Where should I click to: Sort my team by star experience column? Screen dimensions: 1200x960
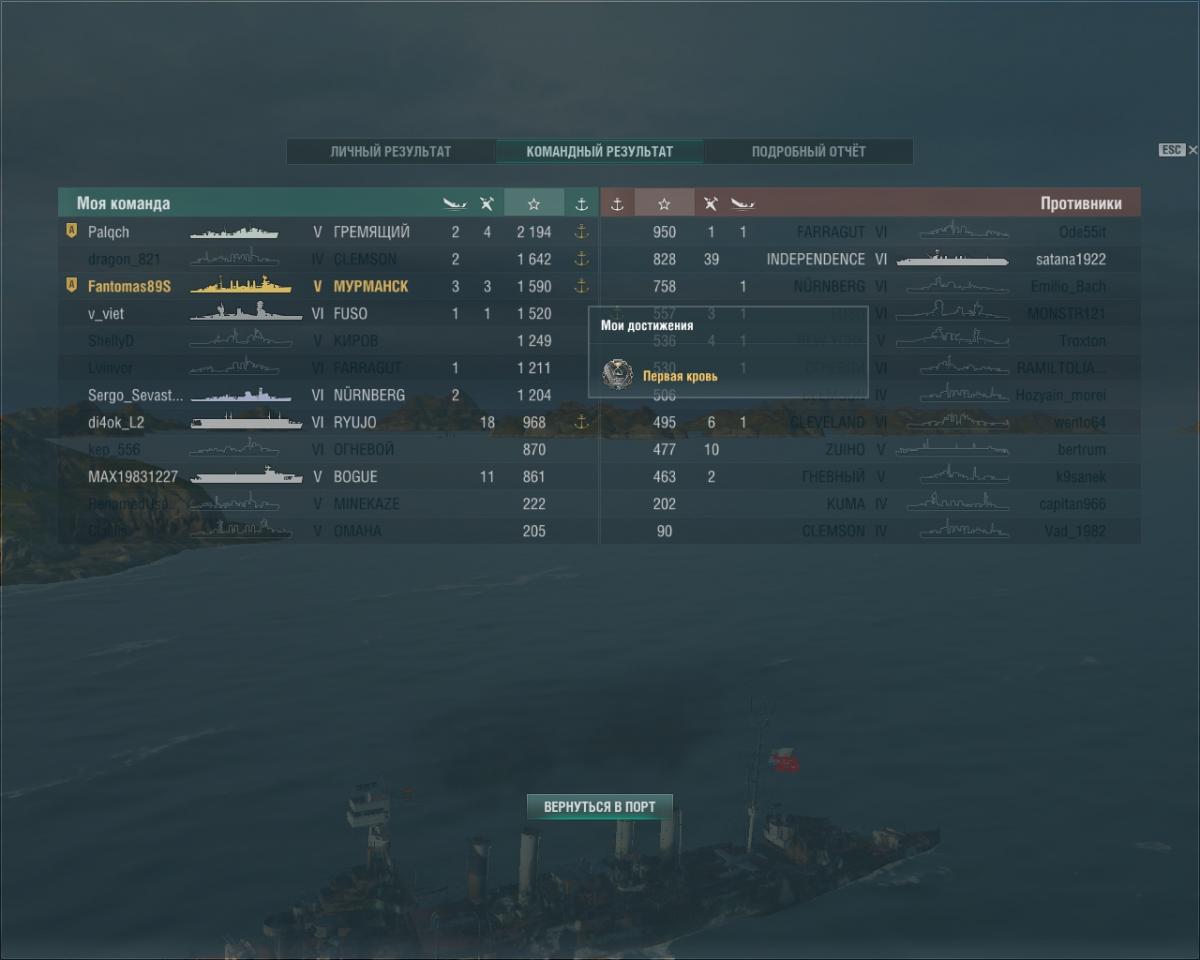pos(534,203)
